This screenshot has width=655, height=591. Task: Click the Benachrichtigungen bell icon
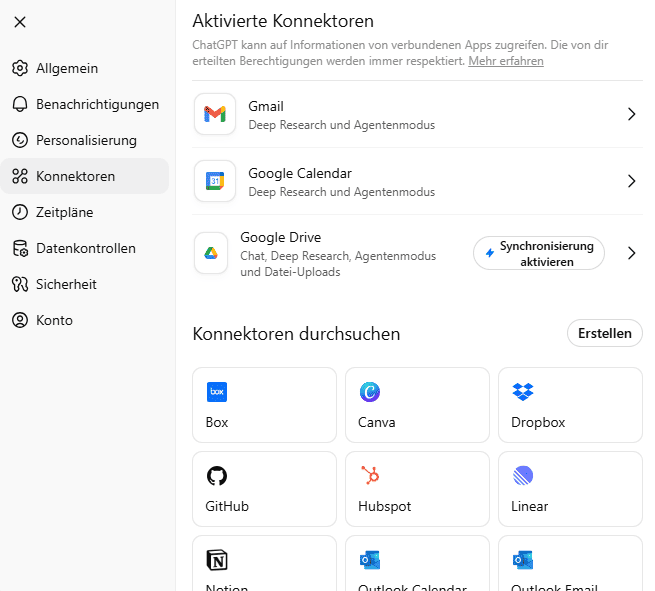click(20, 104)
